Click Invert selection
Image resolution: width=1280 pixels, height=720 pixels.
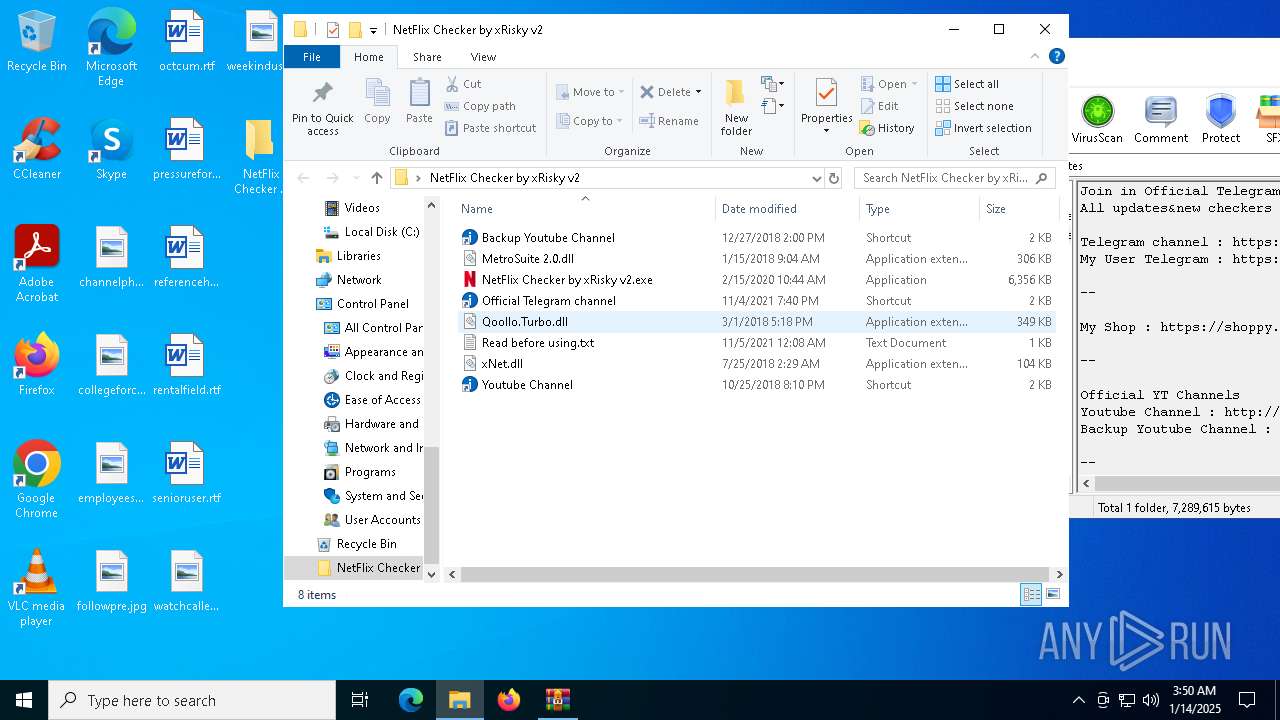point(983,128)
